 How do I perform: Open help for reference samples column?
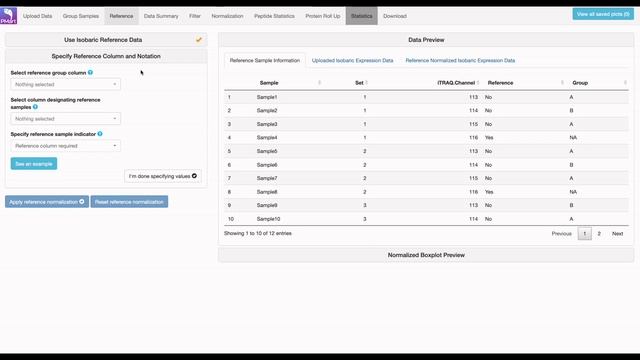(35, 107)
